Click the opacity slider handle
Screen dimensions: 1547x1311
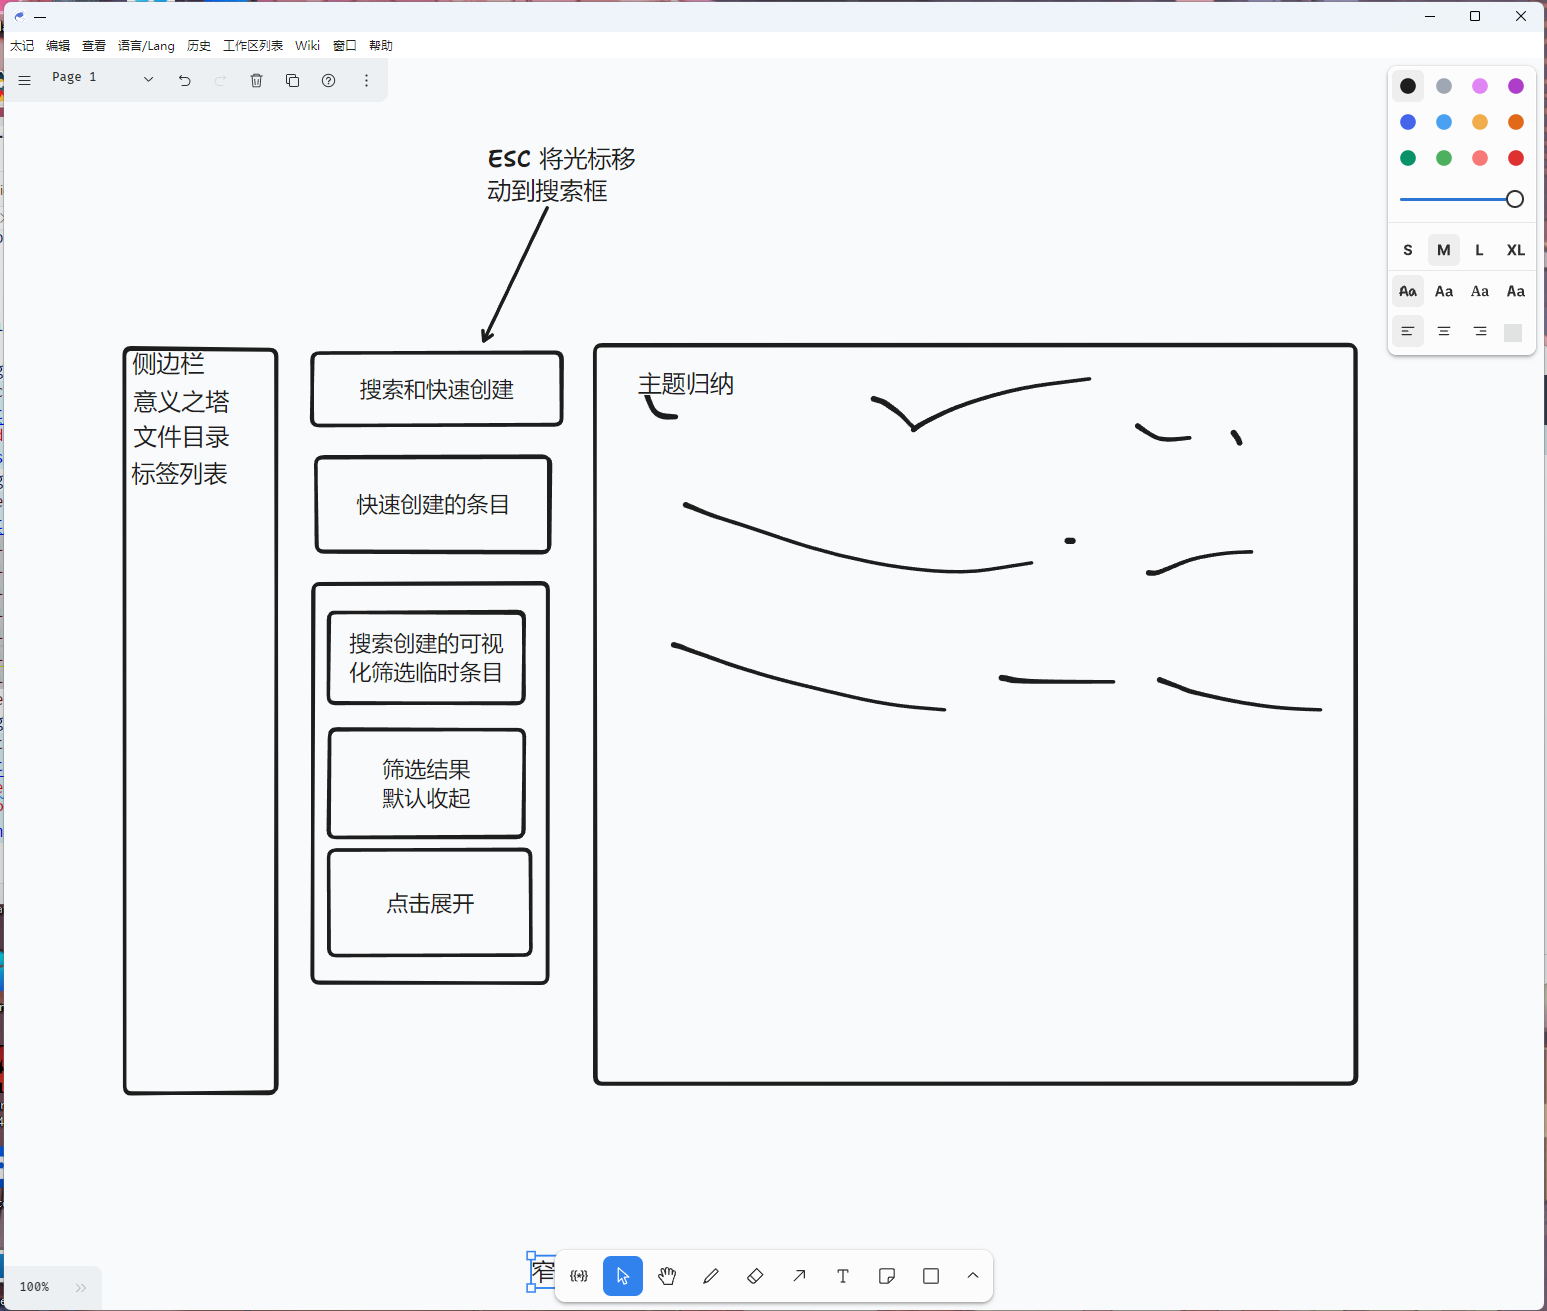[1515, 199]
